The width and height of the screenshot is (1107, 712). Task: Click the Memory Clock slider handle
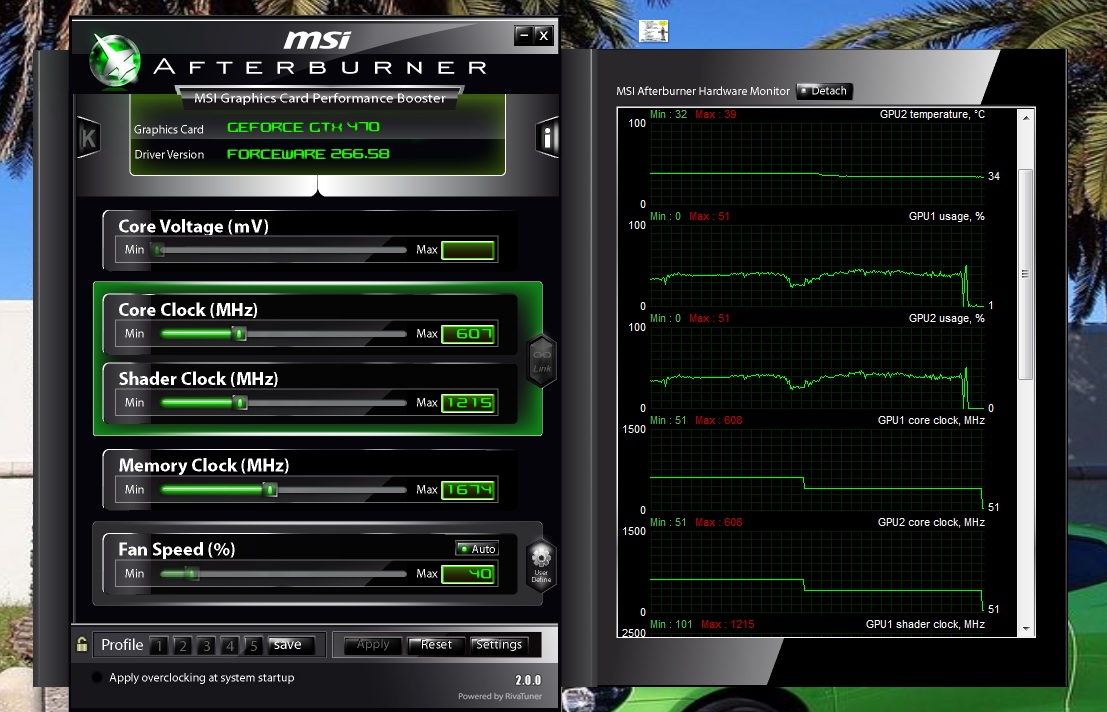(x=270, y=490)
